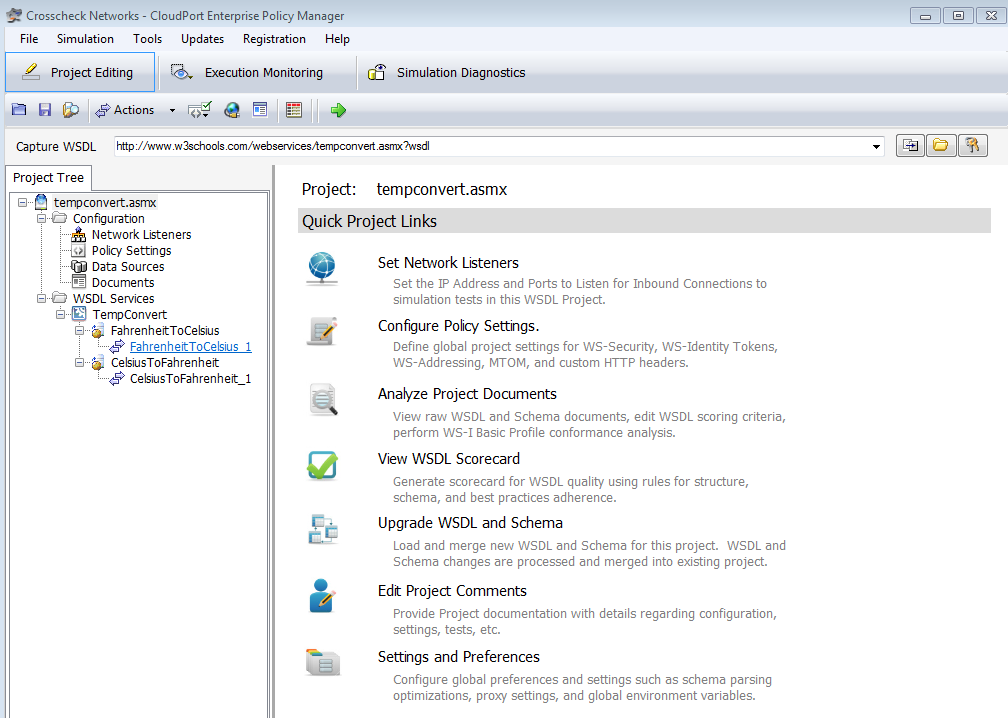Click the pencil icon for Configure Policy Settings

(323, 332)
